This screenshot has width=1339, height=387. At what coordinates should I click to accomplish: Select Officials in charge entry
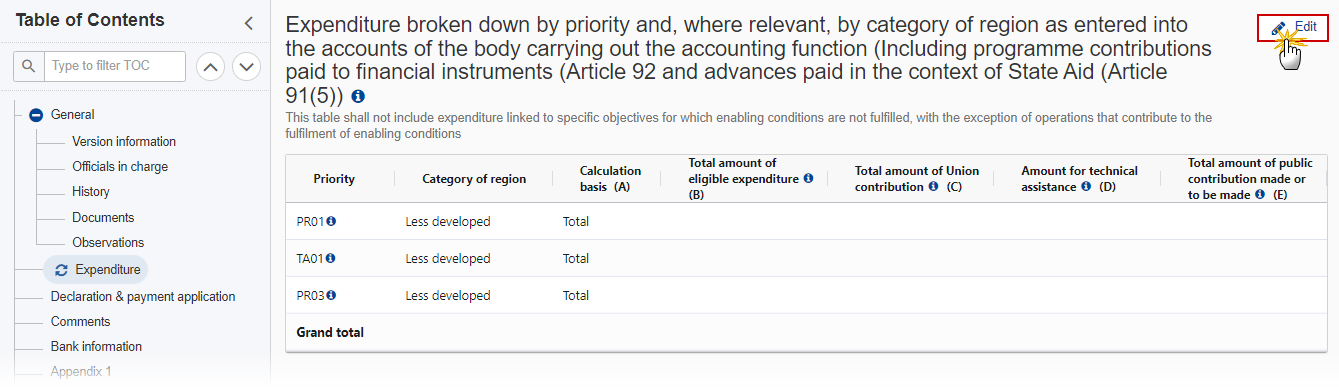(x=120, y=167)
